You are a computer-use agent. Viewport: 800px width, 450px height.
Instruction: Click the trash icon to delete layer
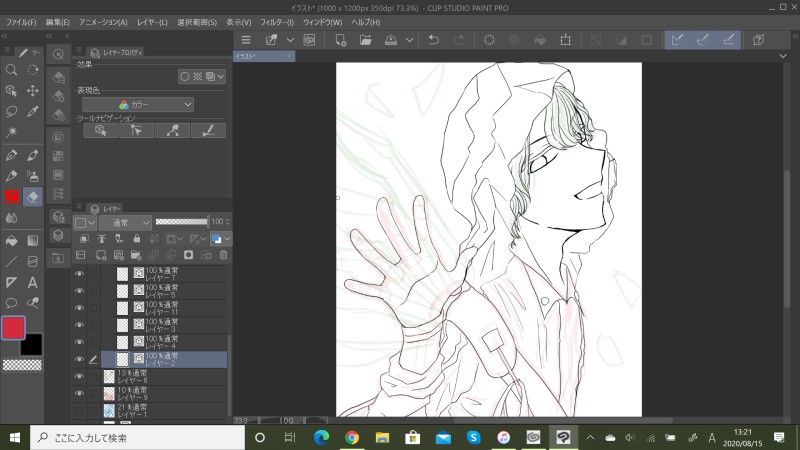click(x=223, y=255)
